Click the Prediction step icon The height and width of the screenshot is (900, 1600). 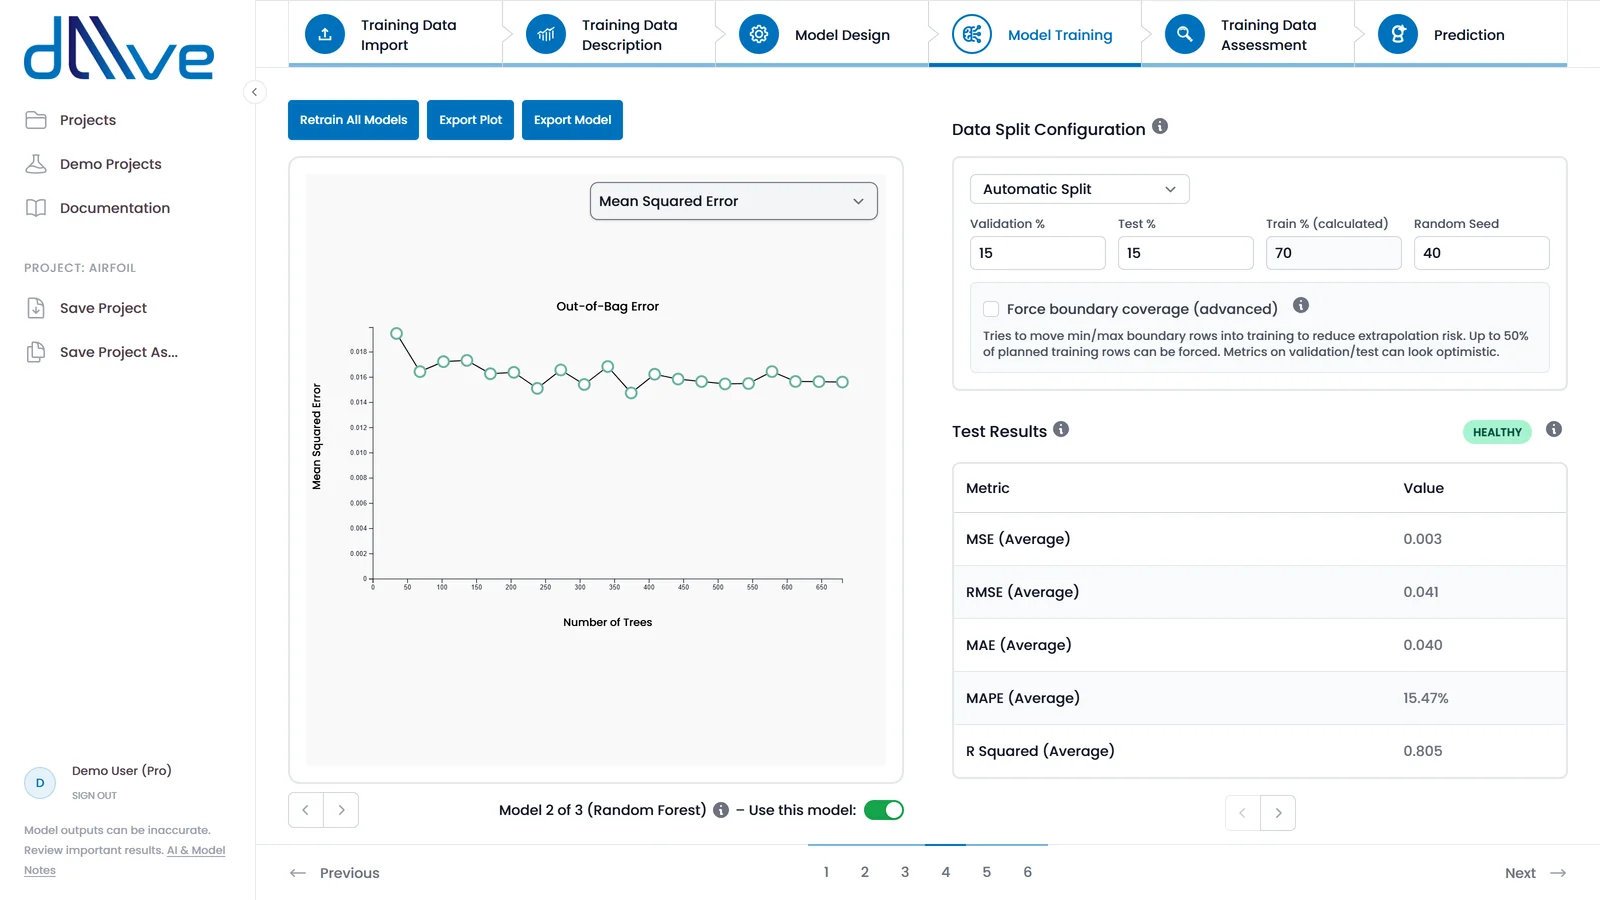(1398, 34)
